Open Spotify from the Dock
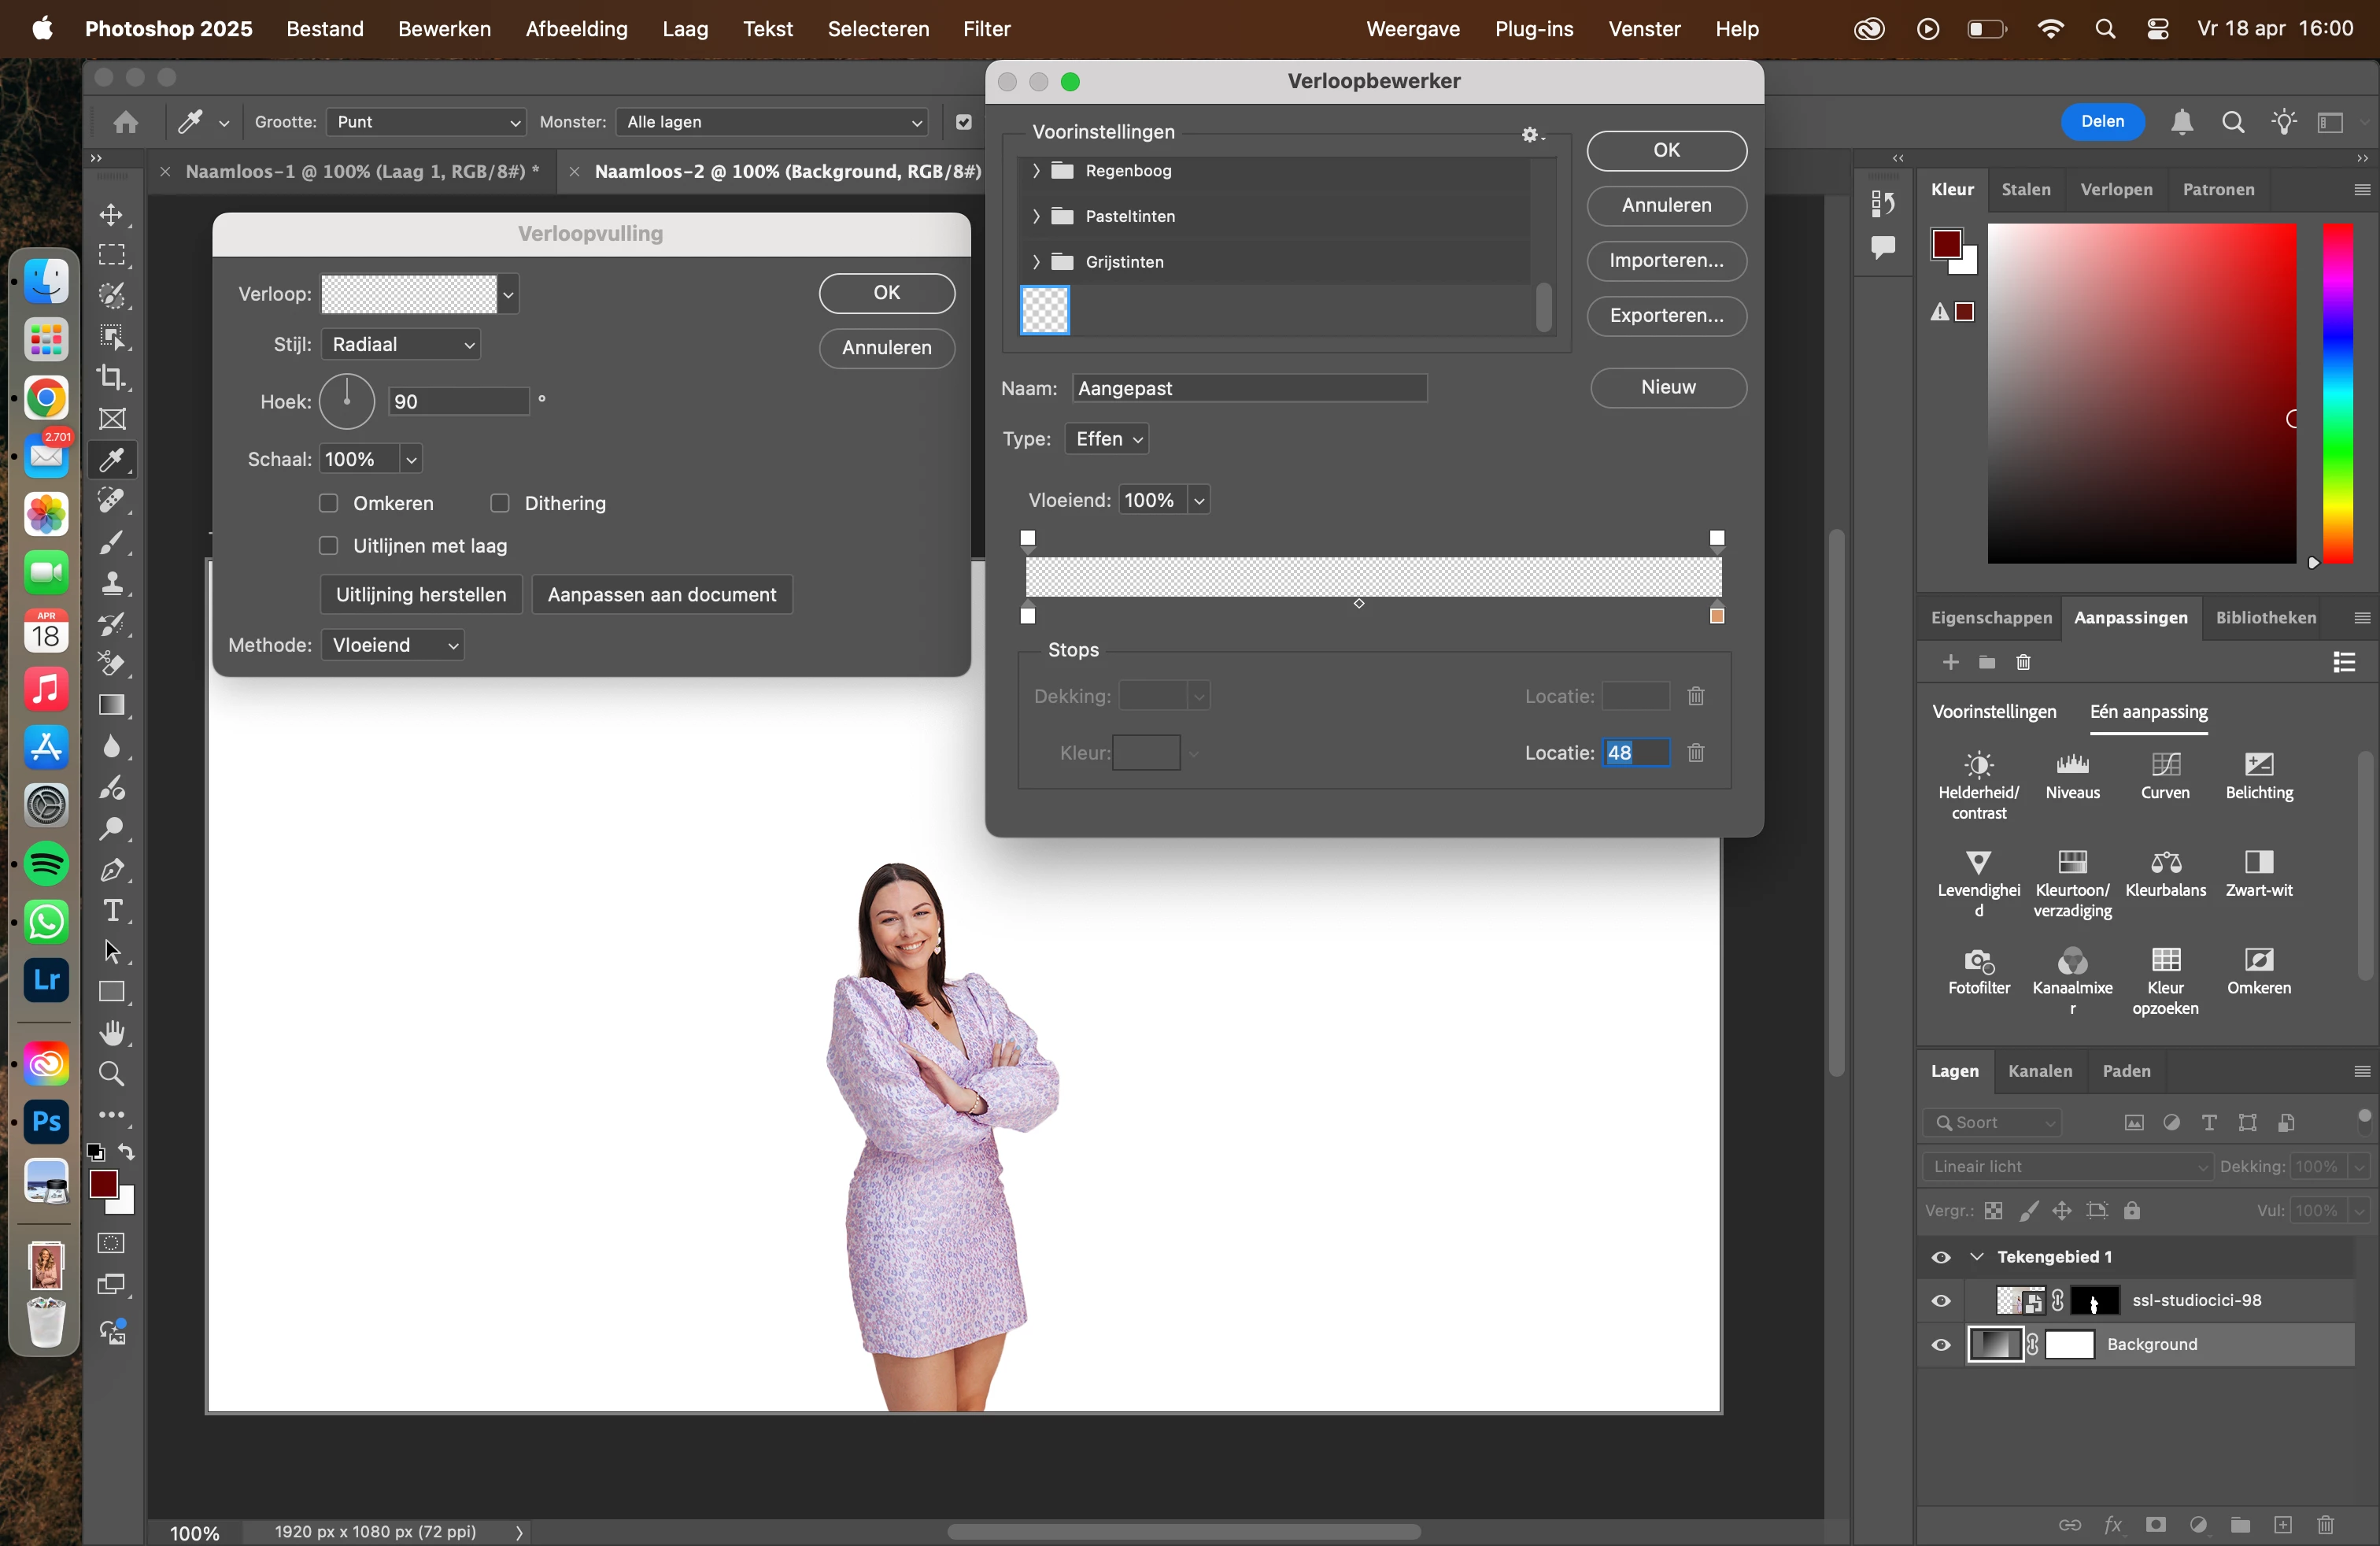The height and width of the screenshot is (1546, 2380). point(46,863)
